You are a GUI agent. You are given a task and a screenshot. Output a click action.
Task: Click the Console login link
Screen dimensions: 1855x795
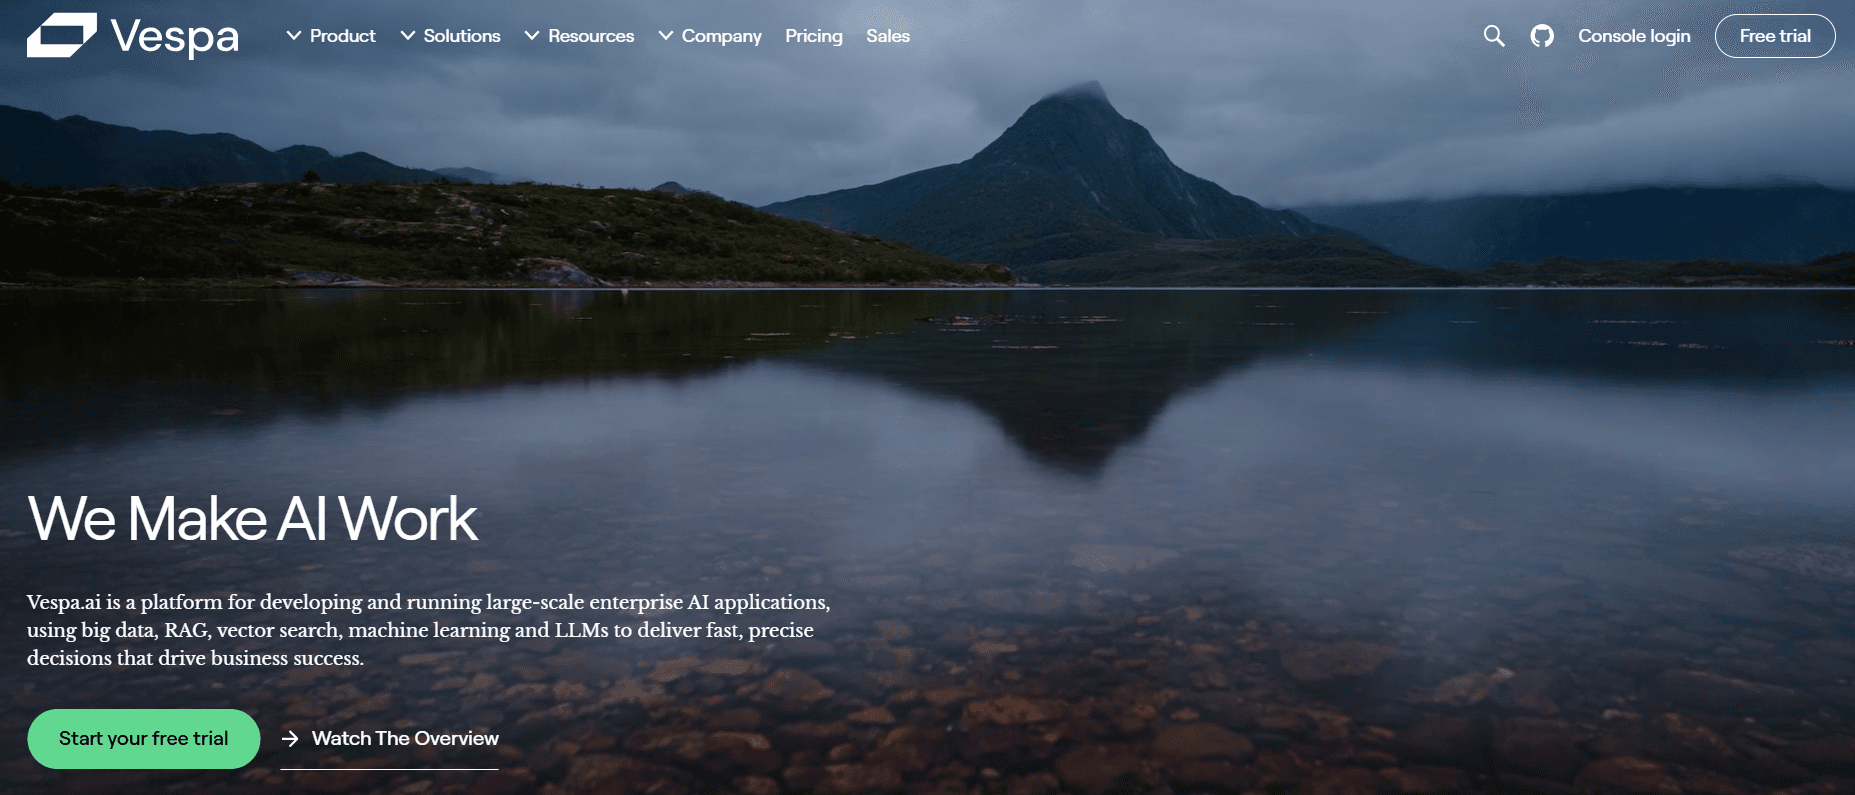click(x=1634, y=36)
